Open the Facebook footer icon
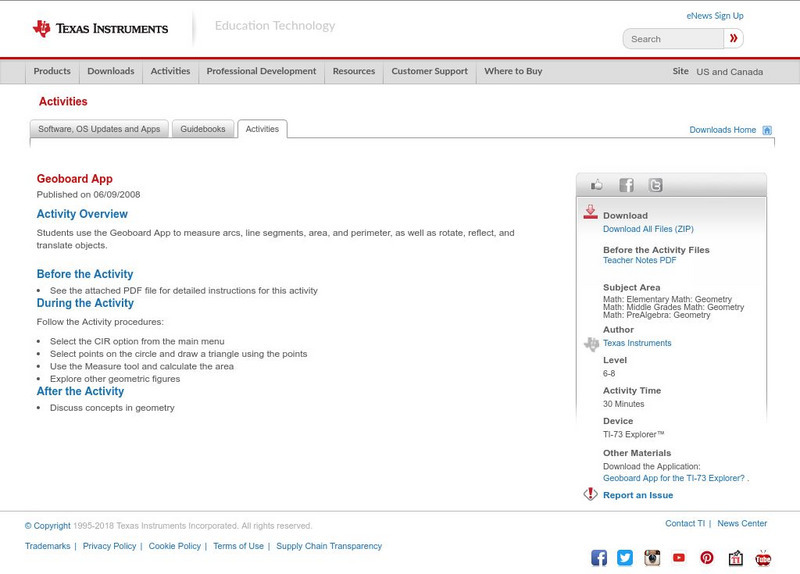 point(599,558)
